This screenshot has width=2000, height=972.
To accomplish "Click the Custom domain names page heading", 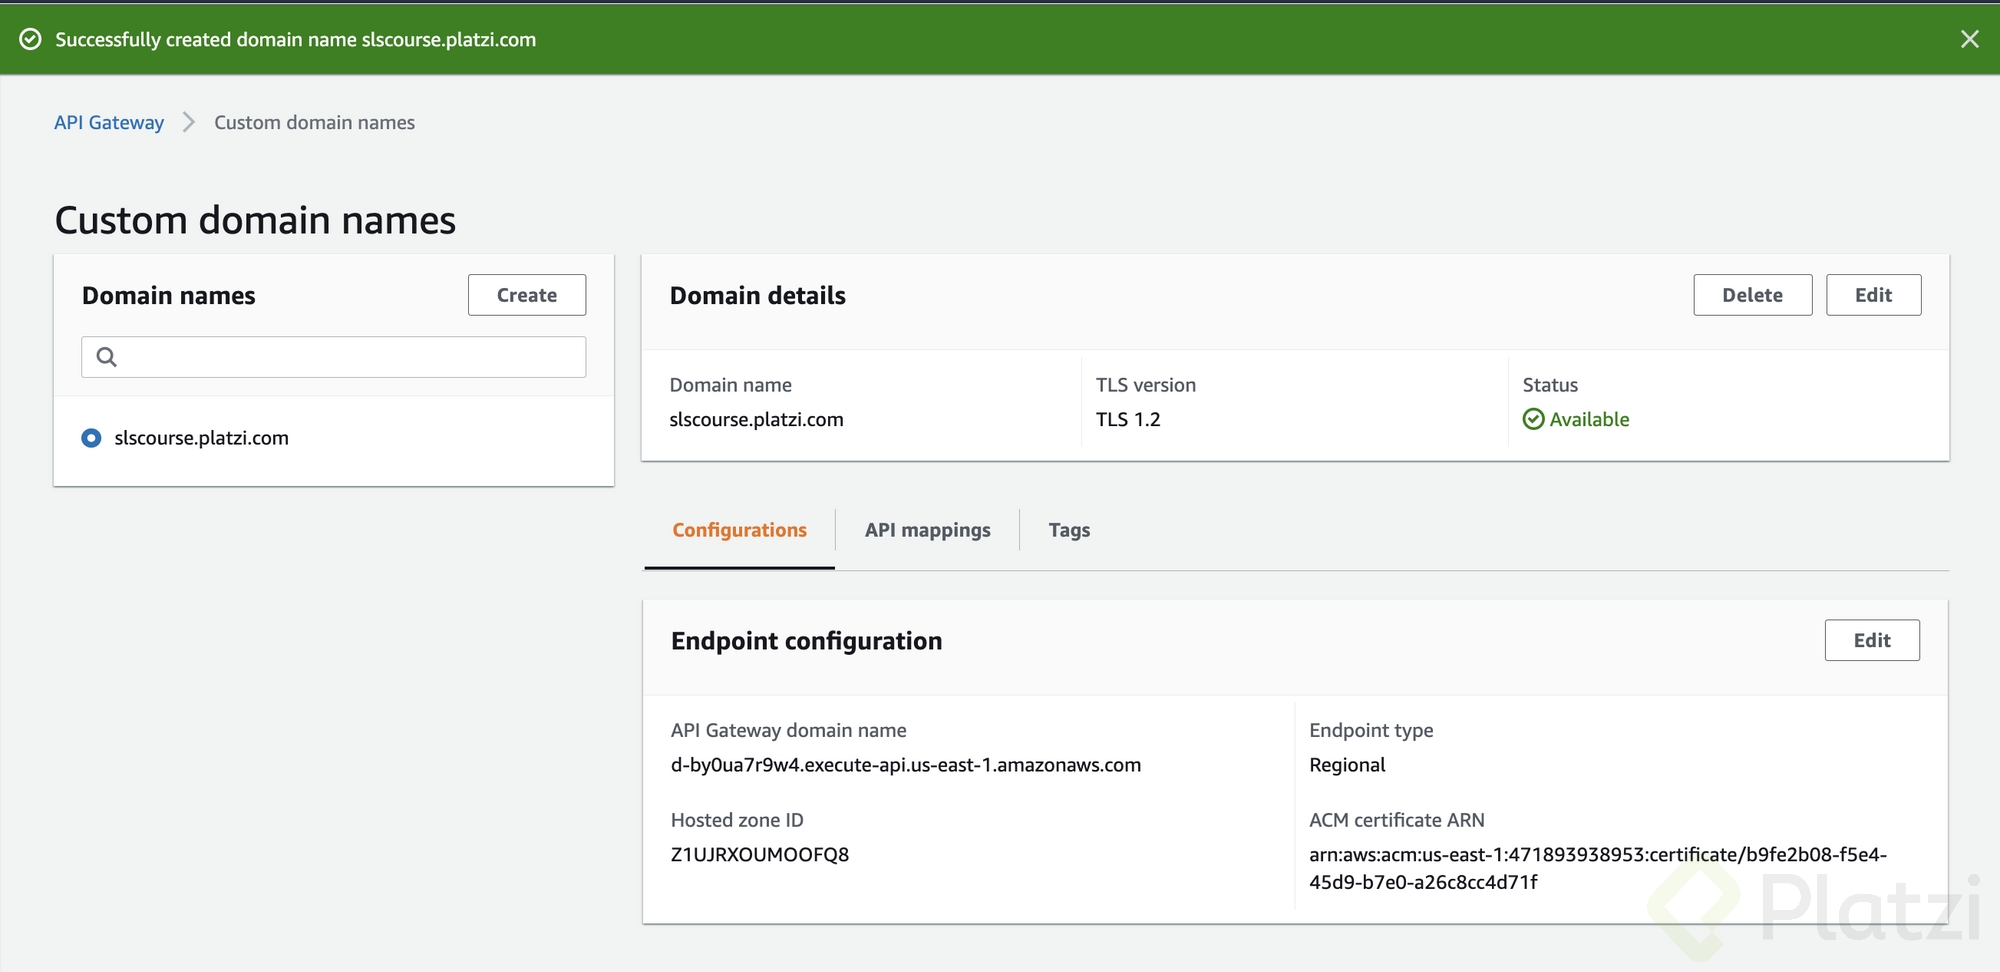I will pyautogui.click(x=255, y=220).
